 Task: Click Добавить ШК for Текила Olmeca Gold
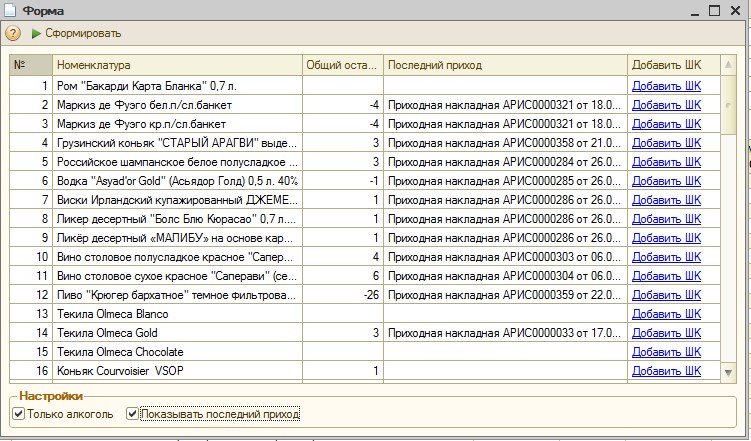pyautogui.click(x=666, y=333)
